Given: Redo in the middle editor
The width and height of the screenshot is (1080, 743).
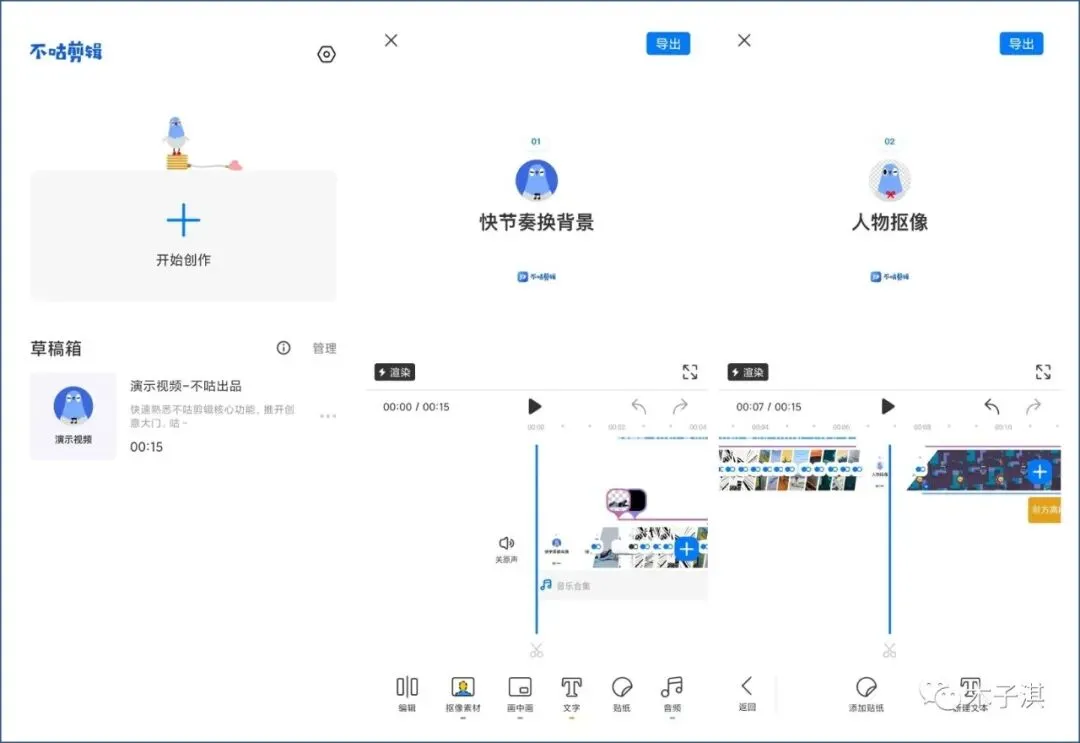Looking at the screenshot, I should coord(680,407).
